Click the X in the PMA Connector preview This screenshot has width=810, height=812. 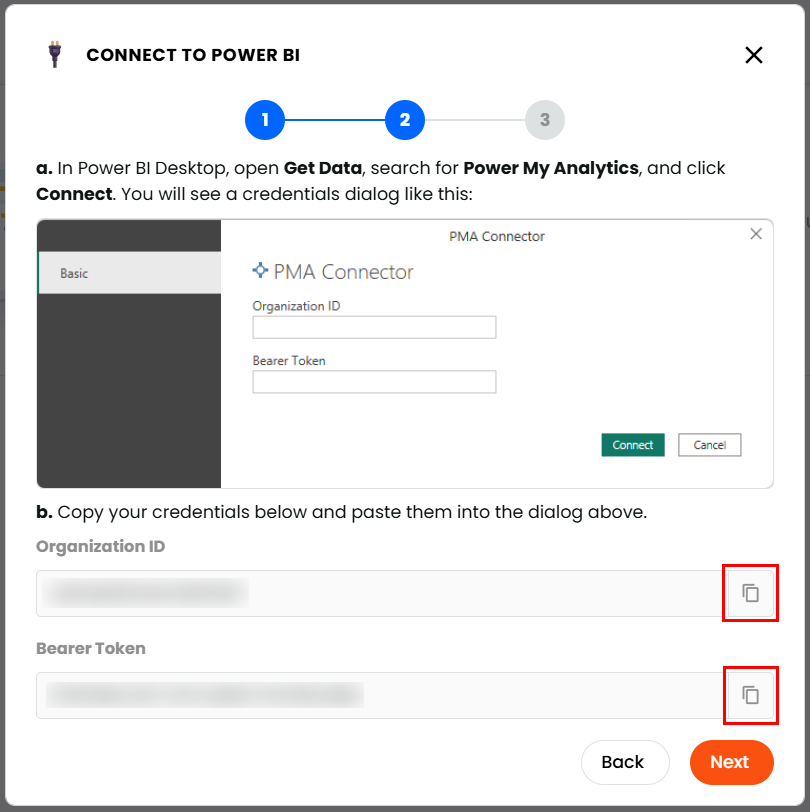point(756,234)
